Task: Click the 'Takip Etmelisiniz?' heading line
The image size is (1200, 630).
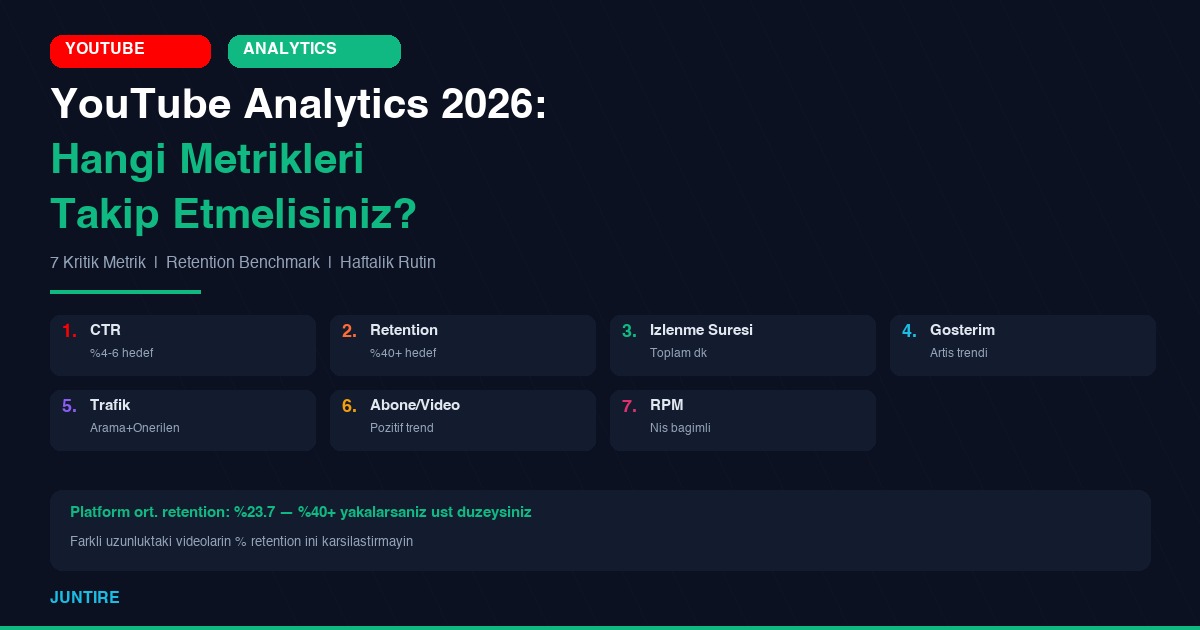Action: pos(234,214)
